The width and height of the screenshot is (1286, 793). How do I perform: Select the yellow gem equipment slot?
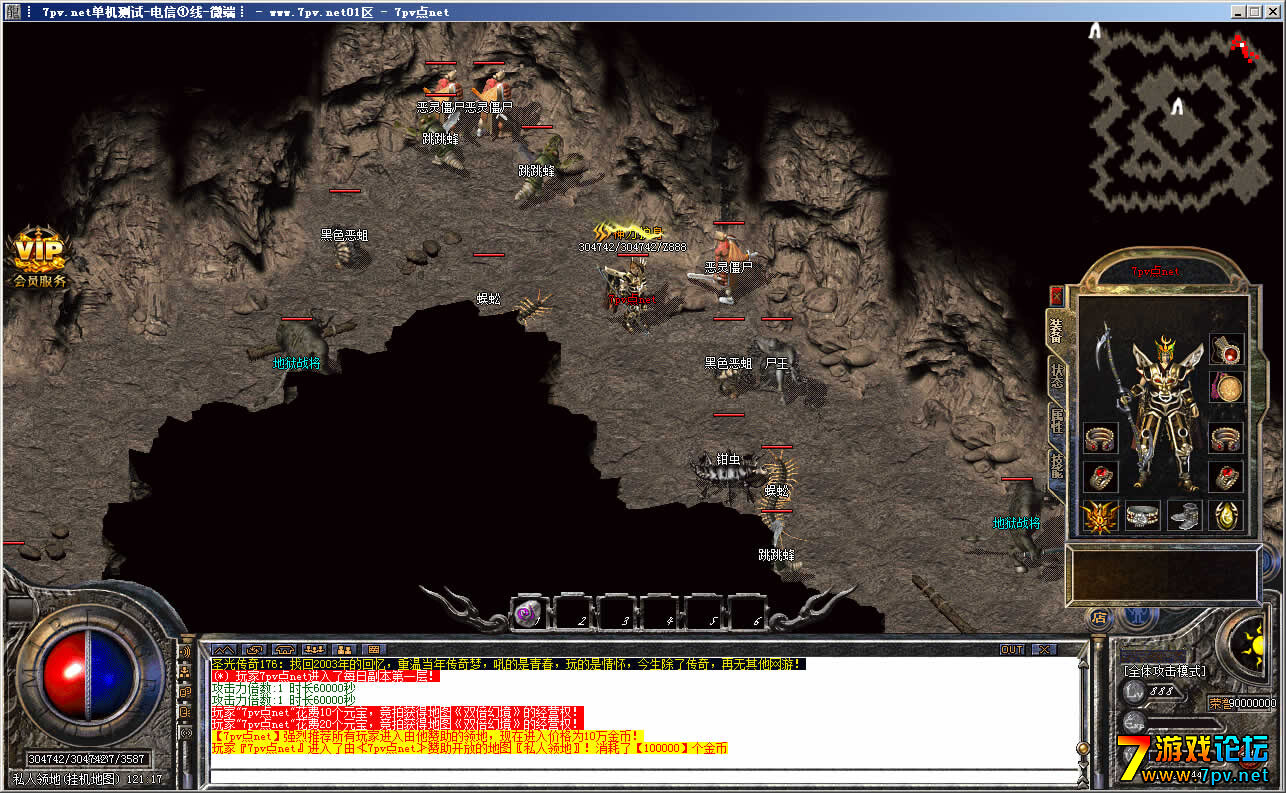1226,516
